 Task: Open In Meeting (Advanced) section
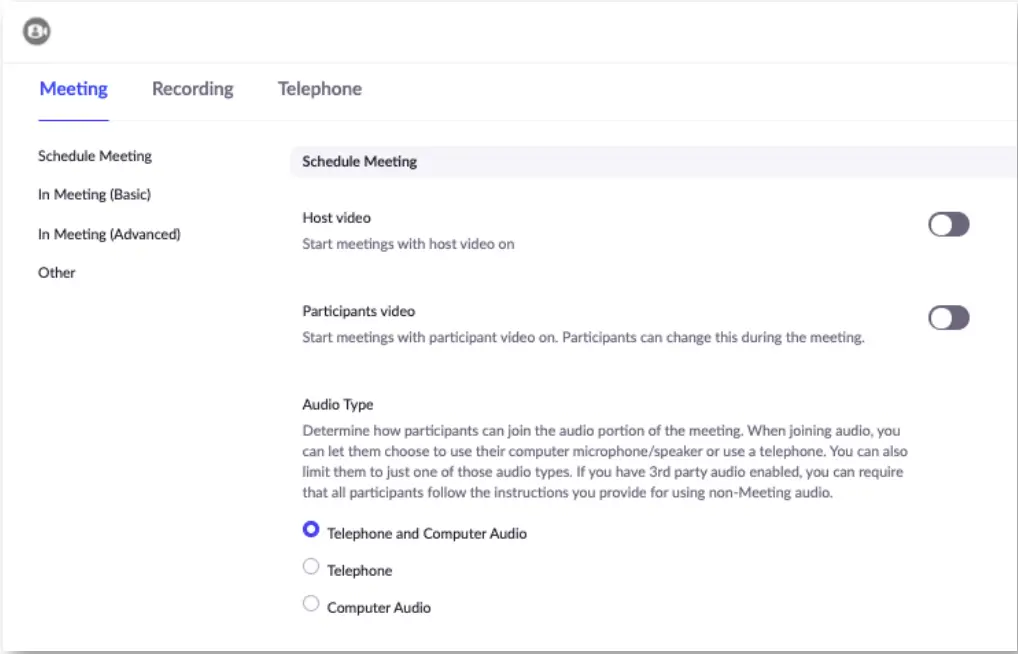[x=109, y=234]
